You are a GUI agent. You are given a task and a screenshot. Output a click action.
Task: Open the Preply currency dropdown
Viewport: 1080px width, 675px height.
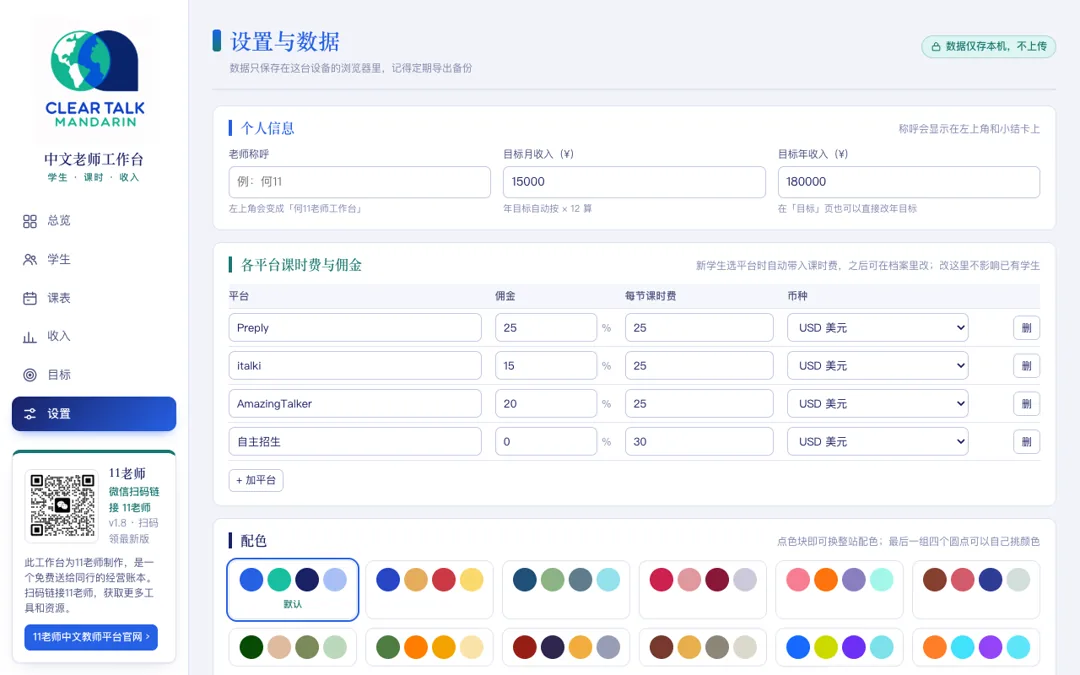click(878, 328)
